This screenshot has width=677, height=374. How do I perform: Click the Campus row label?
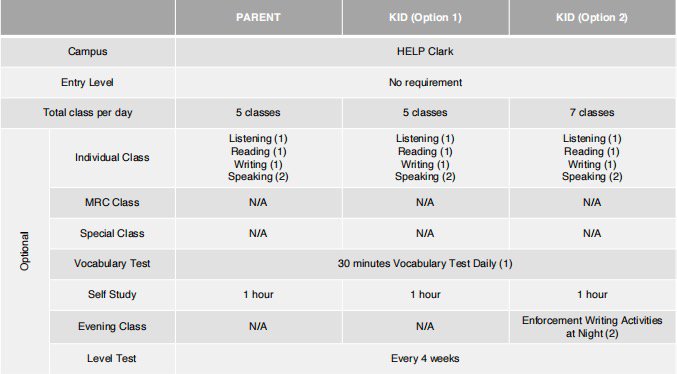pos(88,51)
